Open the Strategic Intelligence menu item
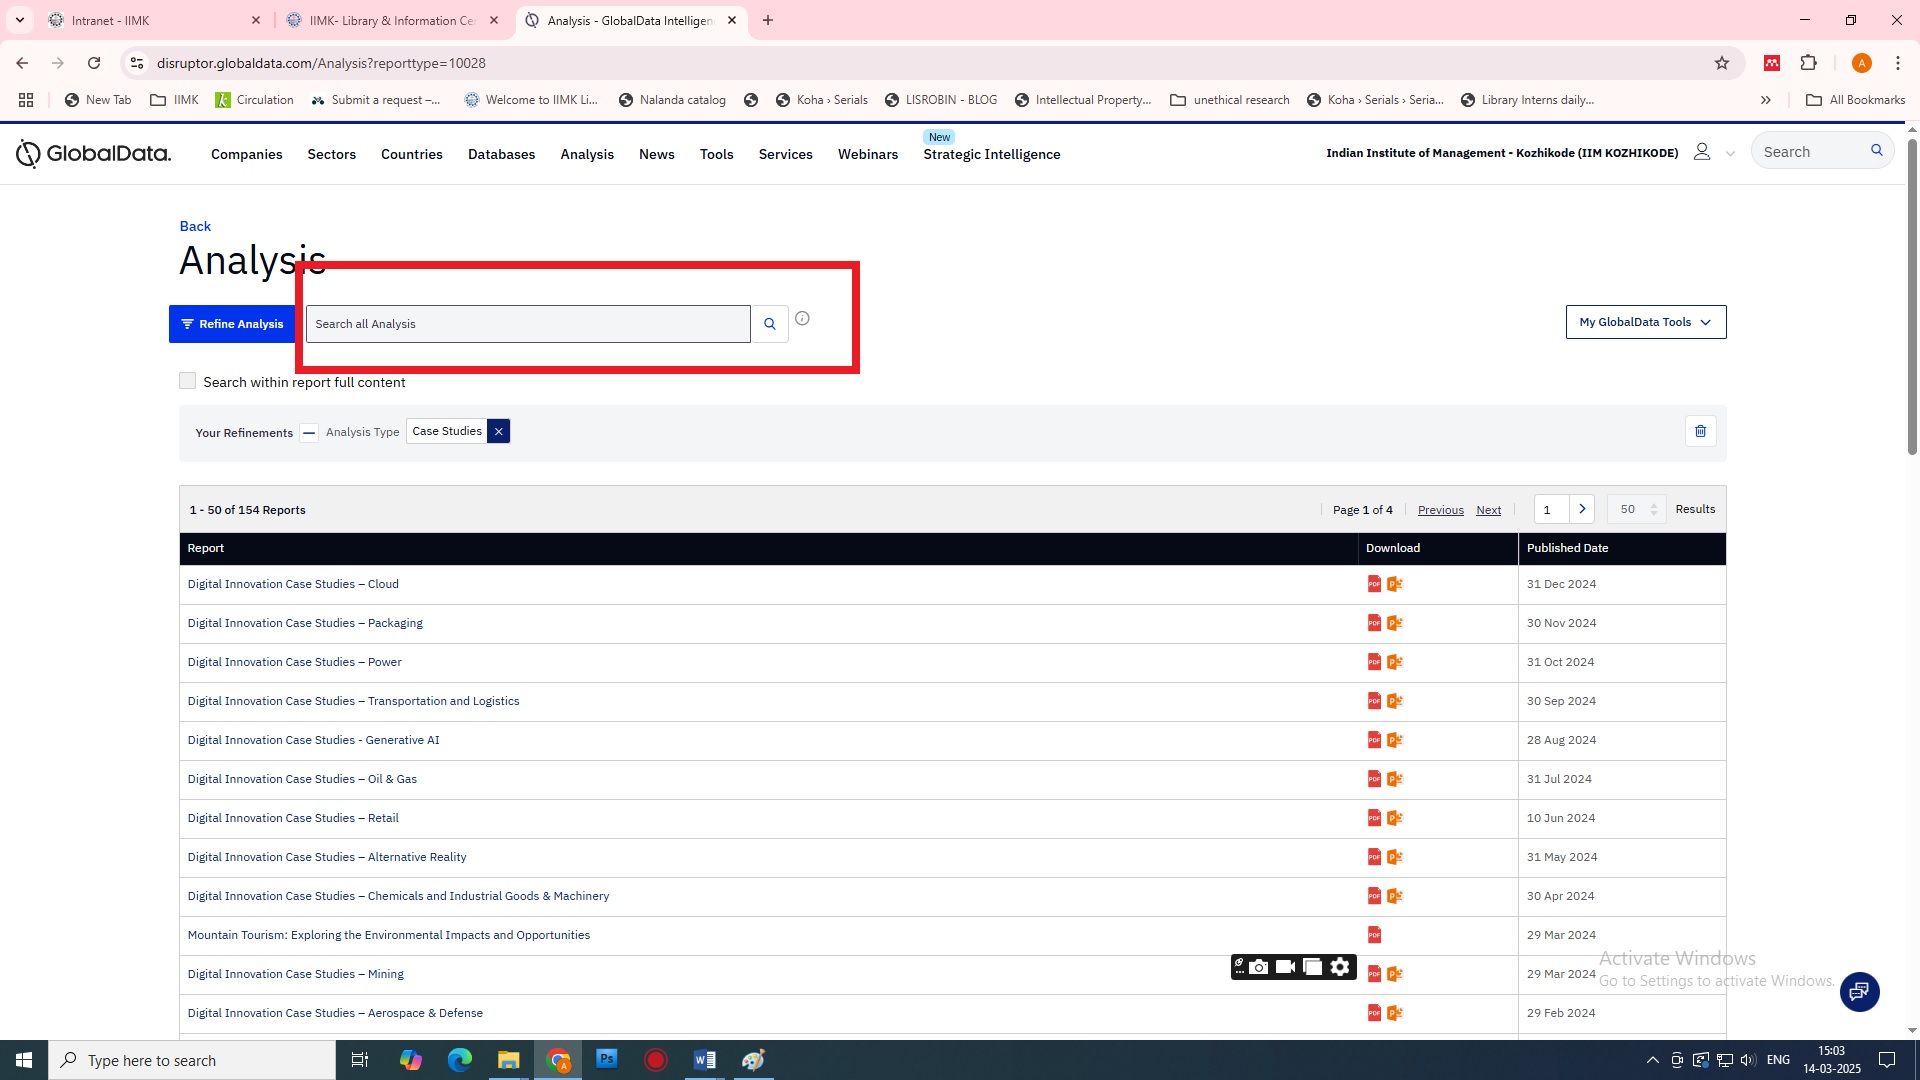Image resolution: width=1920 pixels, height=1080 pixels. tap(991, 154)
